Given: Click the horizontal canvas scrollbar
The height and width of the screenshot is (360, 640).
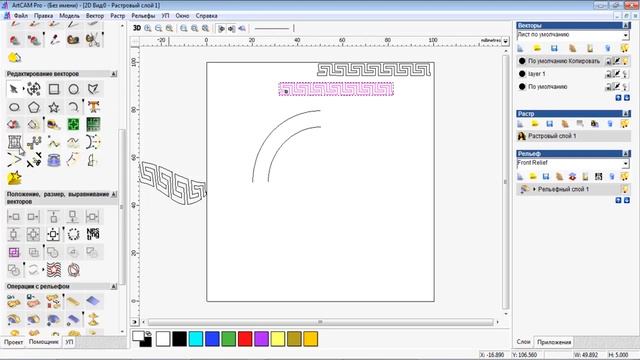Looking at the screenshot, I should (x=320, y=322).
